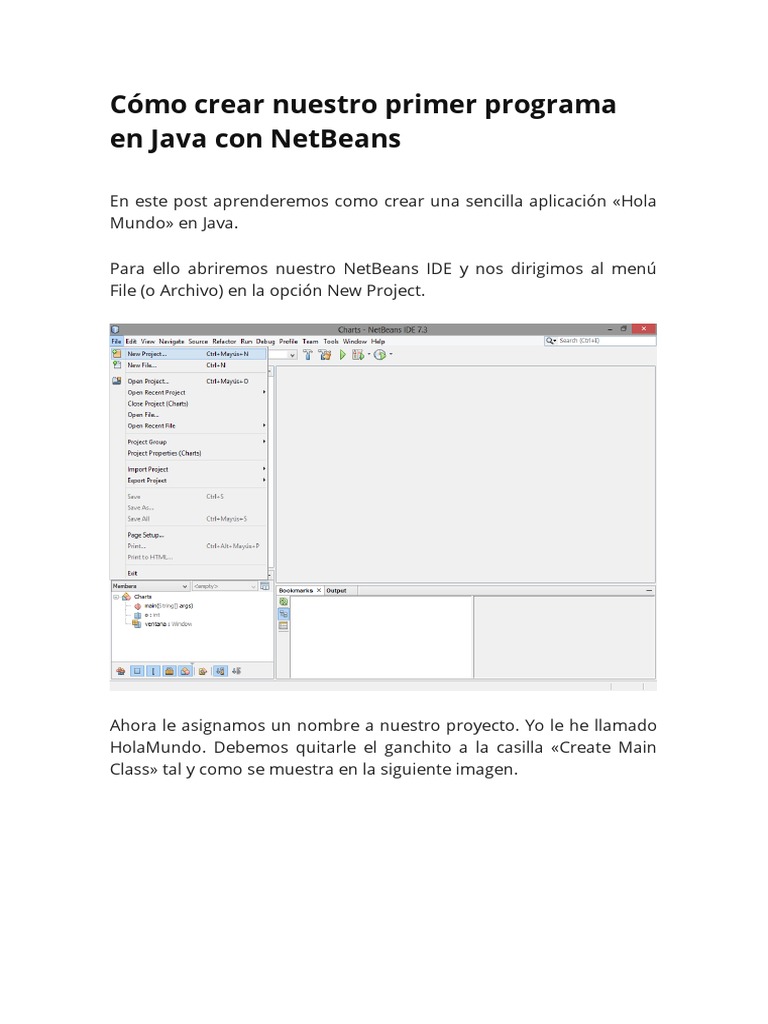Switch to the Bookmarks tab

[296, 590]
